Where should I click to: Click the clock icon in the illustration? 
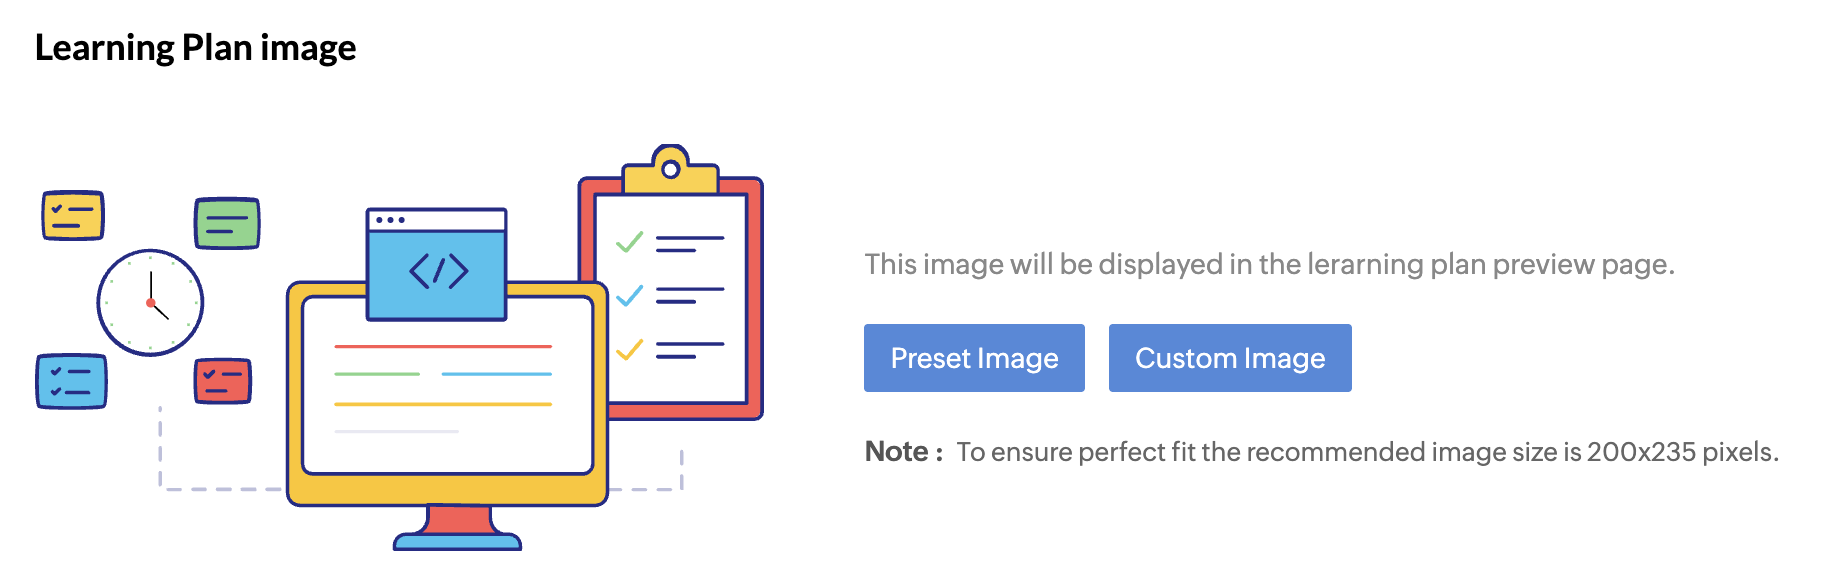tap(150, 302)
